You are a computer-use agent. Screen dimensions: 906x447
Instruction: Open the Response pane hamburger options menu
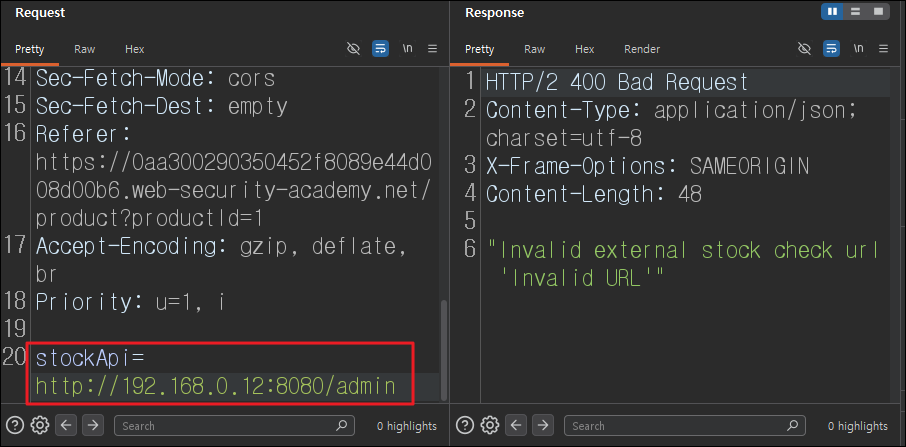point(883,49)
